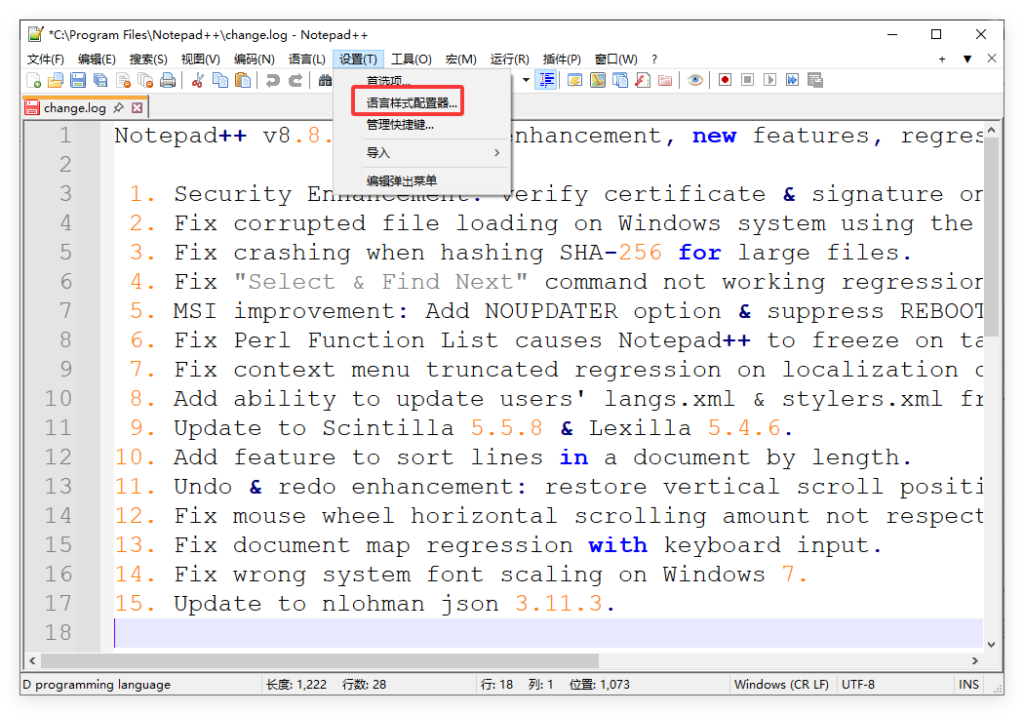Pin the change.log tab with pin icon

[118, 108]
